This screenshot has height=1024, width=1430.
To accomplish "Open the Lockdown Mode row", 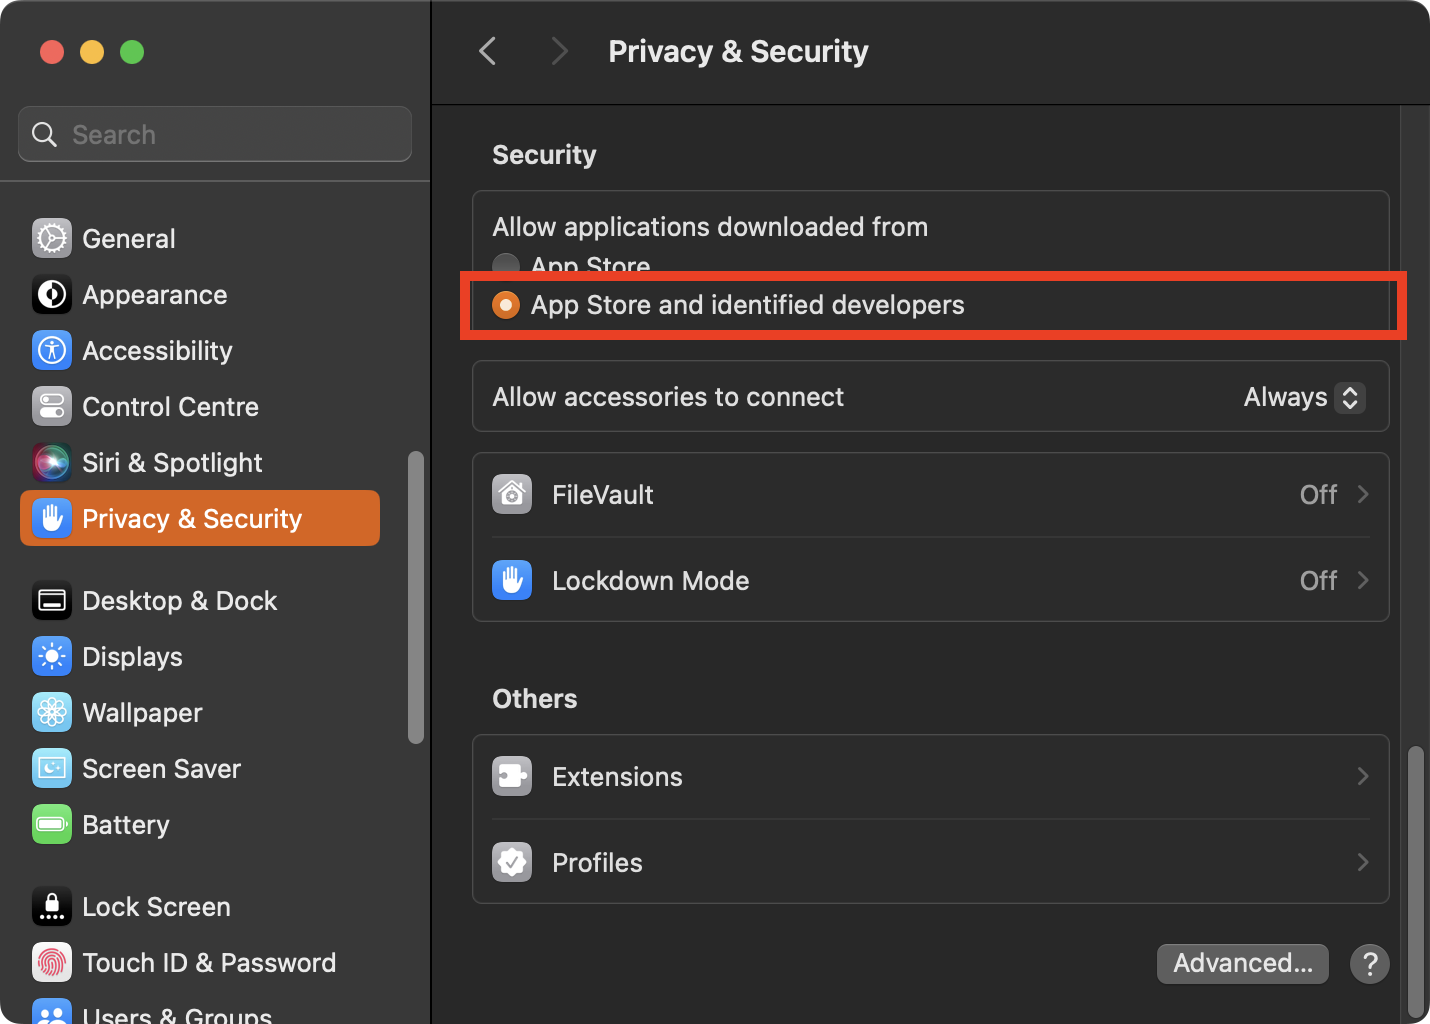I will [931, 580].
